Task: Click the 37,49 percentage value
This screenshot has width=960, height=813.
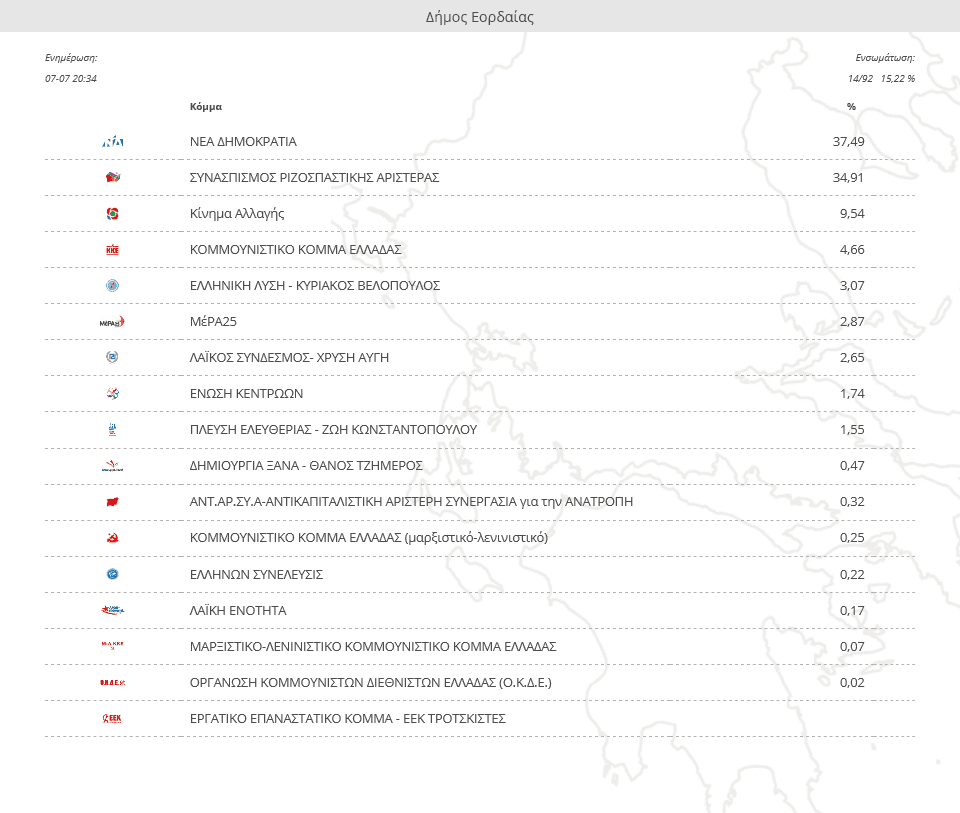Action: point(849,142)
